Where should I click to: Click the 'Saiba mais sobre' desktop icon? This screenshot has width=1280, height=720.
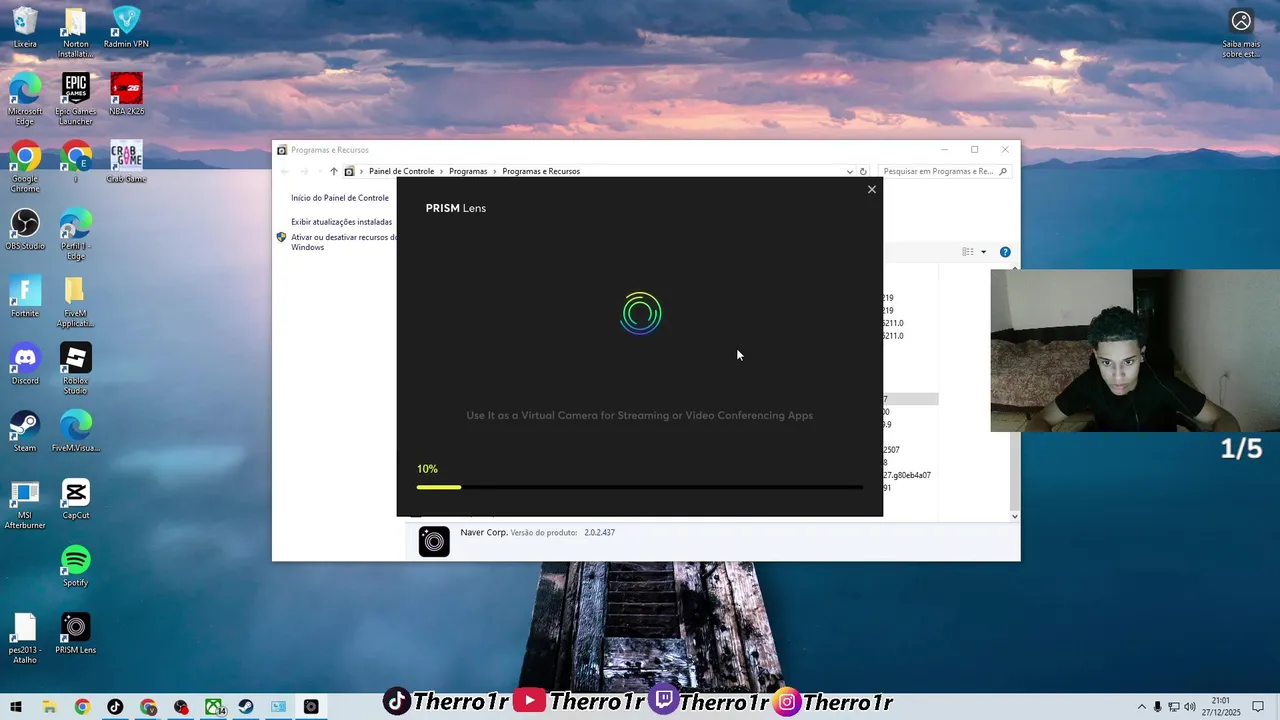point(1241,32)
